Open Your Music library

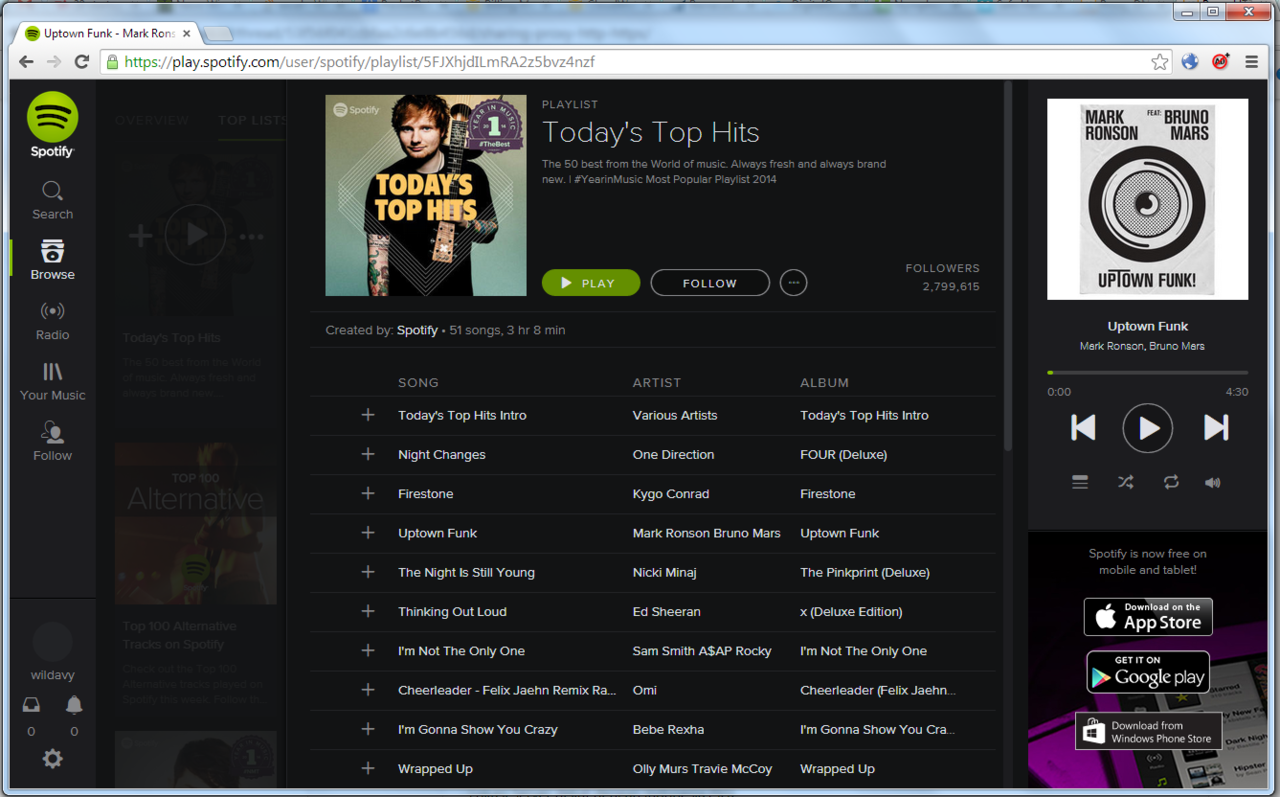point(53,381)
